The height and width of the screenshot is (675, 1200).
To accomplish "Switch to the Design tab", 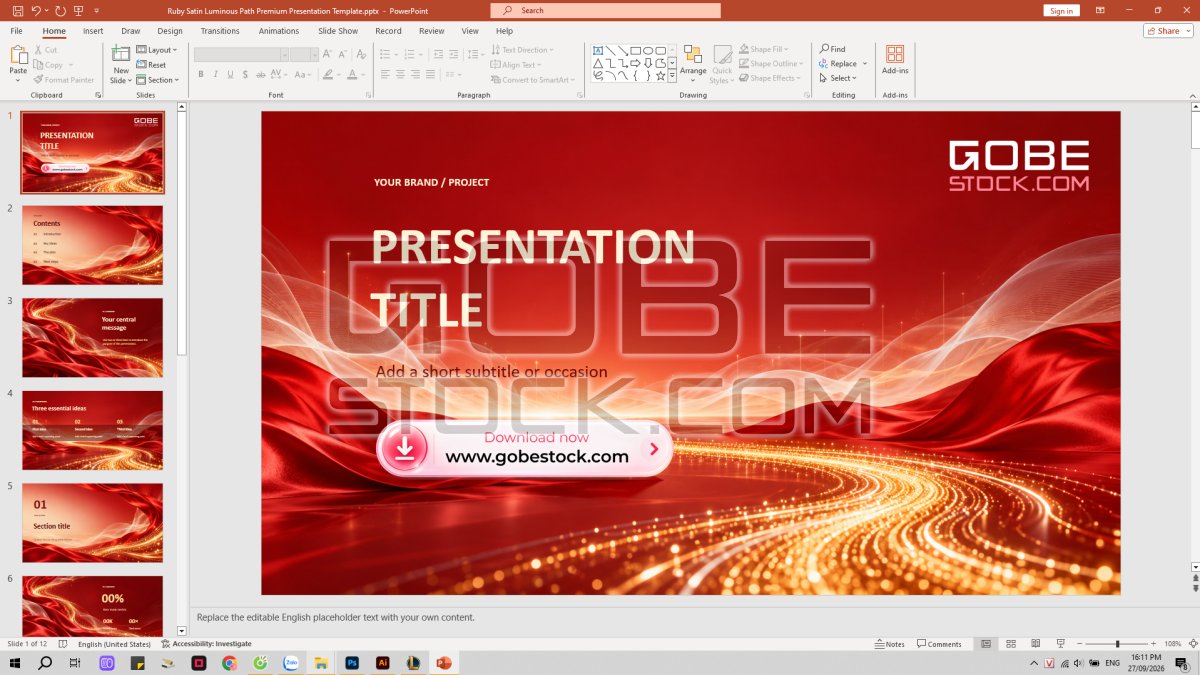I will (x=170, y=31).
